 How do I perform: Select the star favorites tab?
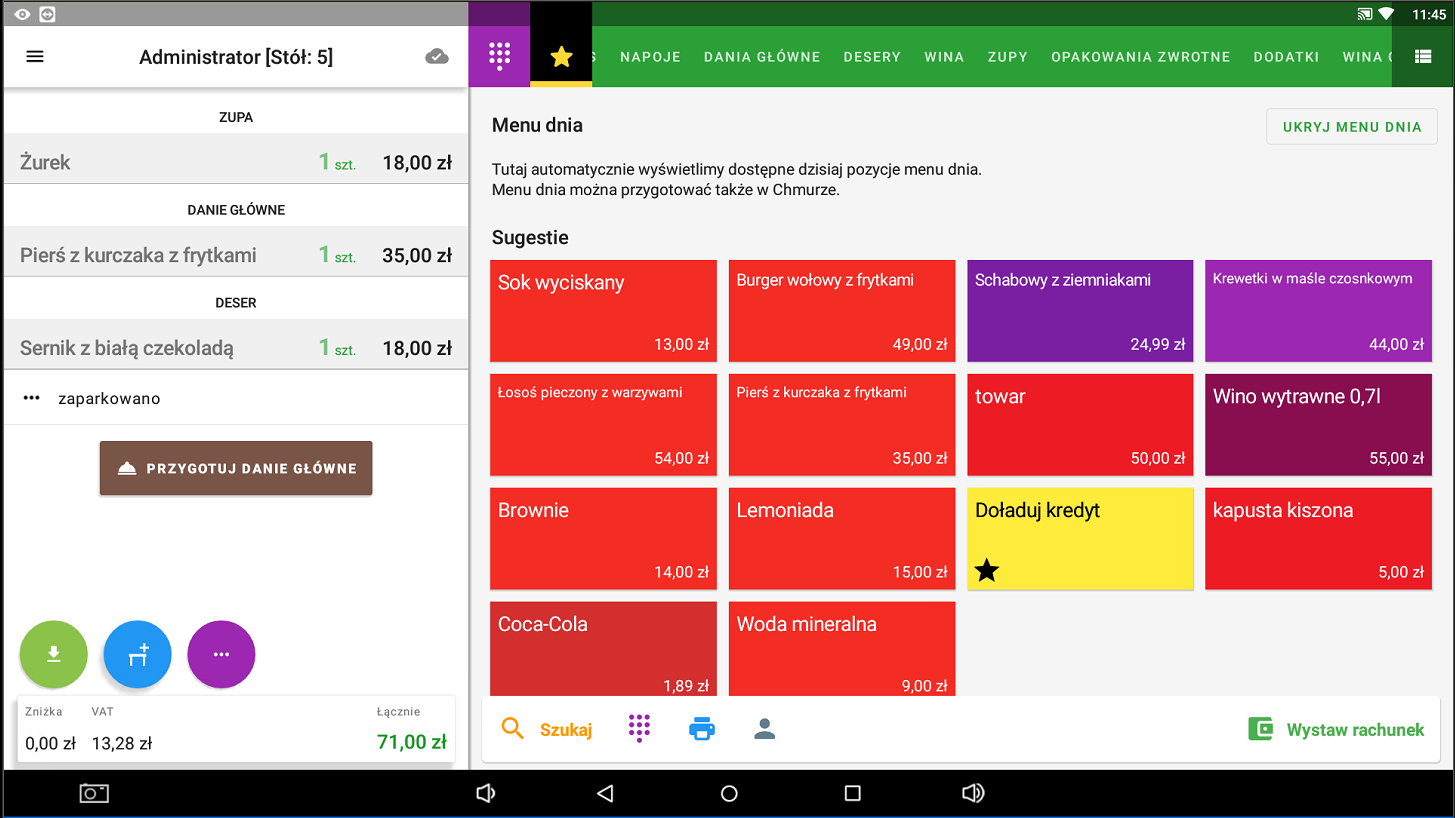click(x=561, y=57)
